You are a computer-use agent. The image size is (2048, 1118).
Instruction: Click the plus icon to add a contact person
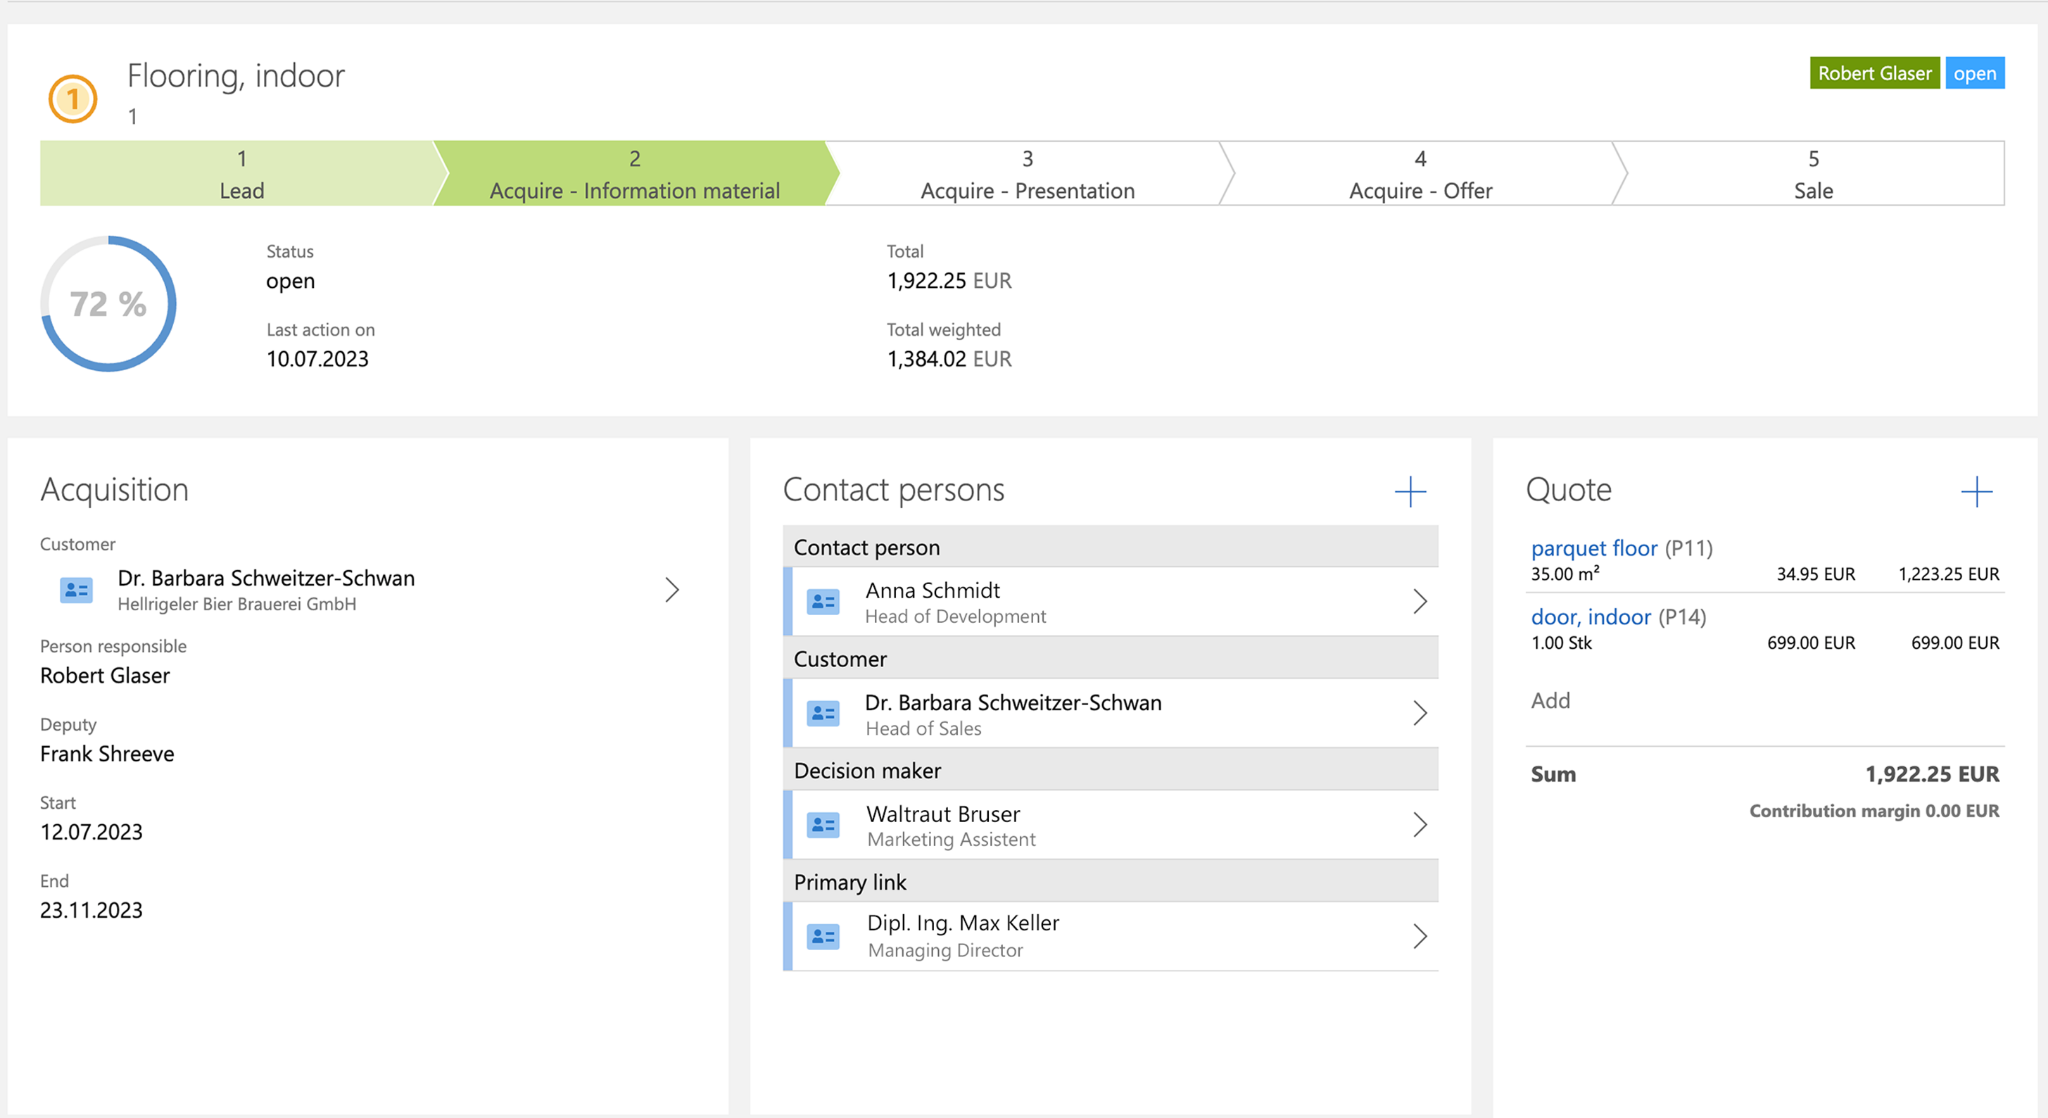1410,491
